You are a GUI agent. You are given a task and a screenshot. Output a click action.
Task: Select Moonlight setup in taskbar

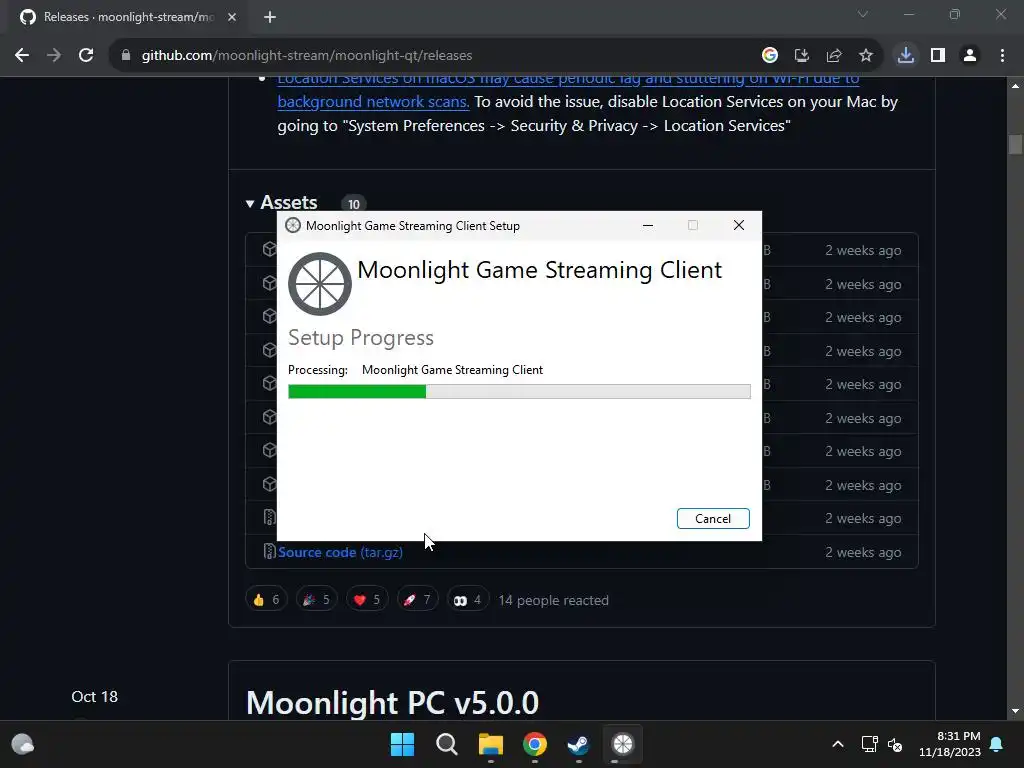tap(623, 744)
